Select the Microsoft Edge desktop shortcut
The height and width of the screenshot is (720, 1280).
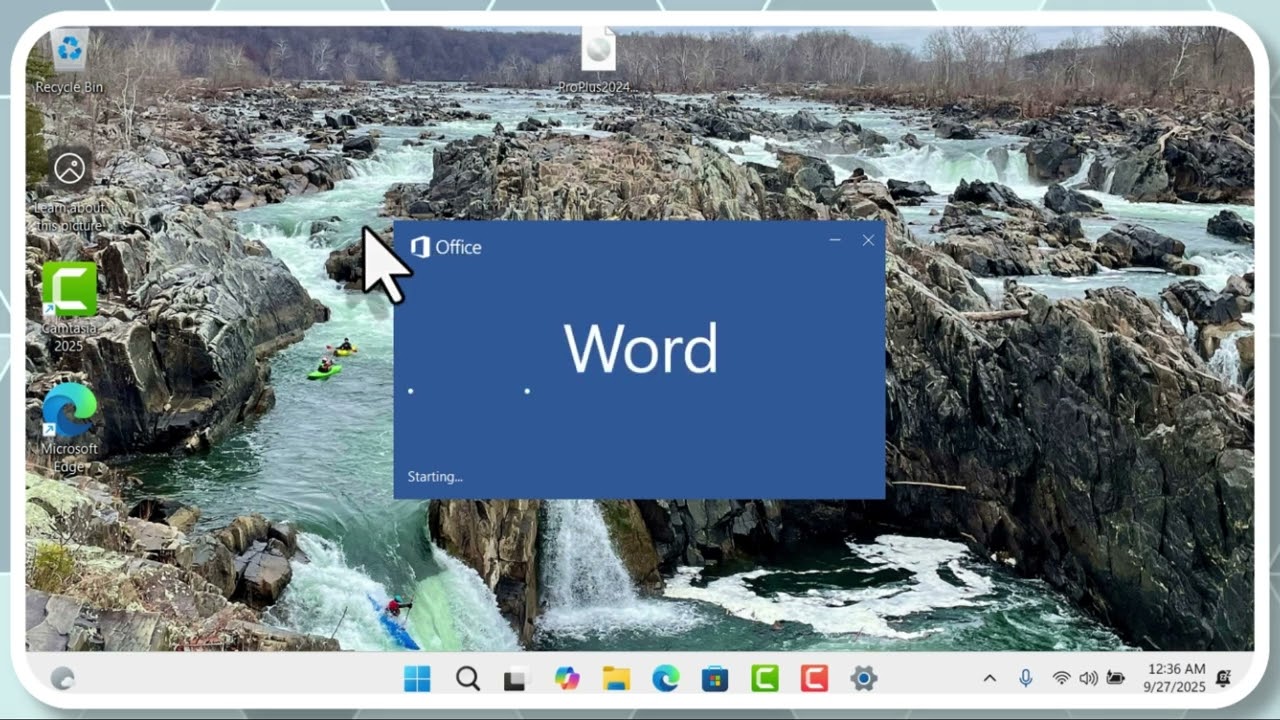[69, 428]
